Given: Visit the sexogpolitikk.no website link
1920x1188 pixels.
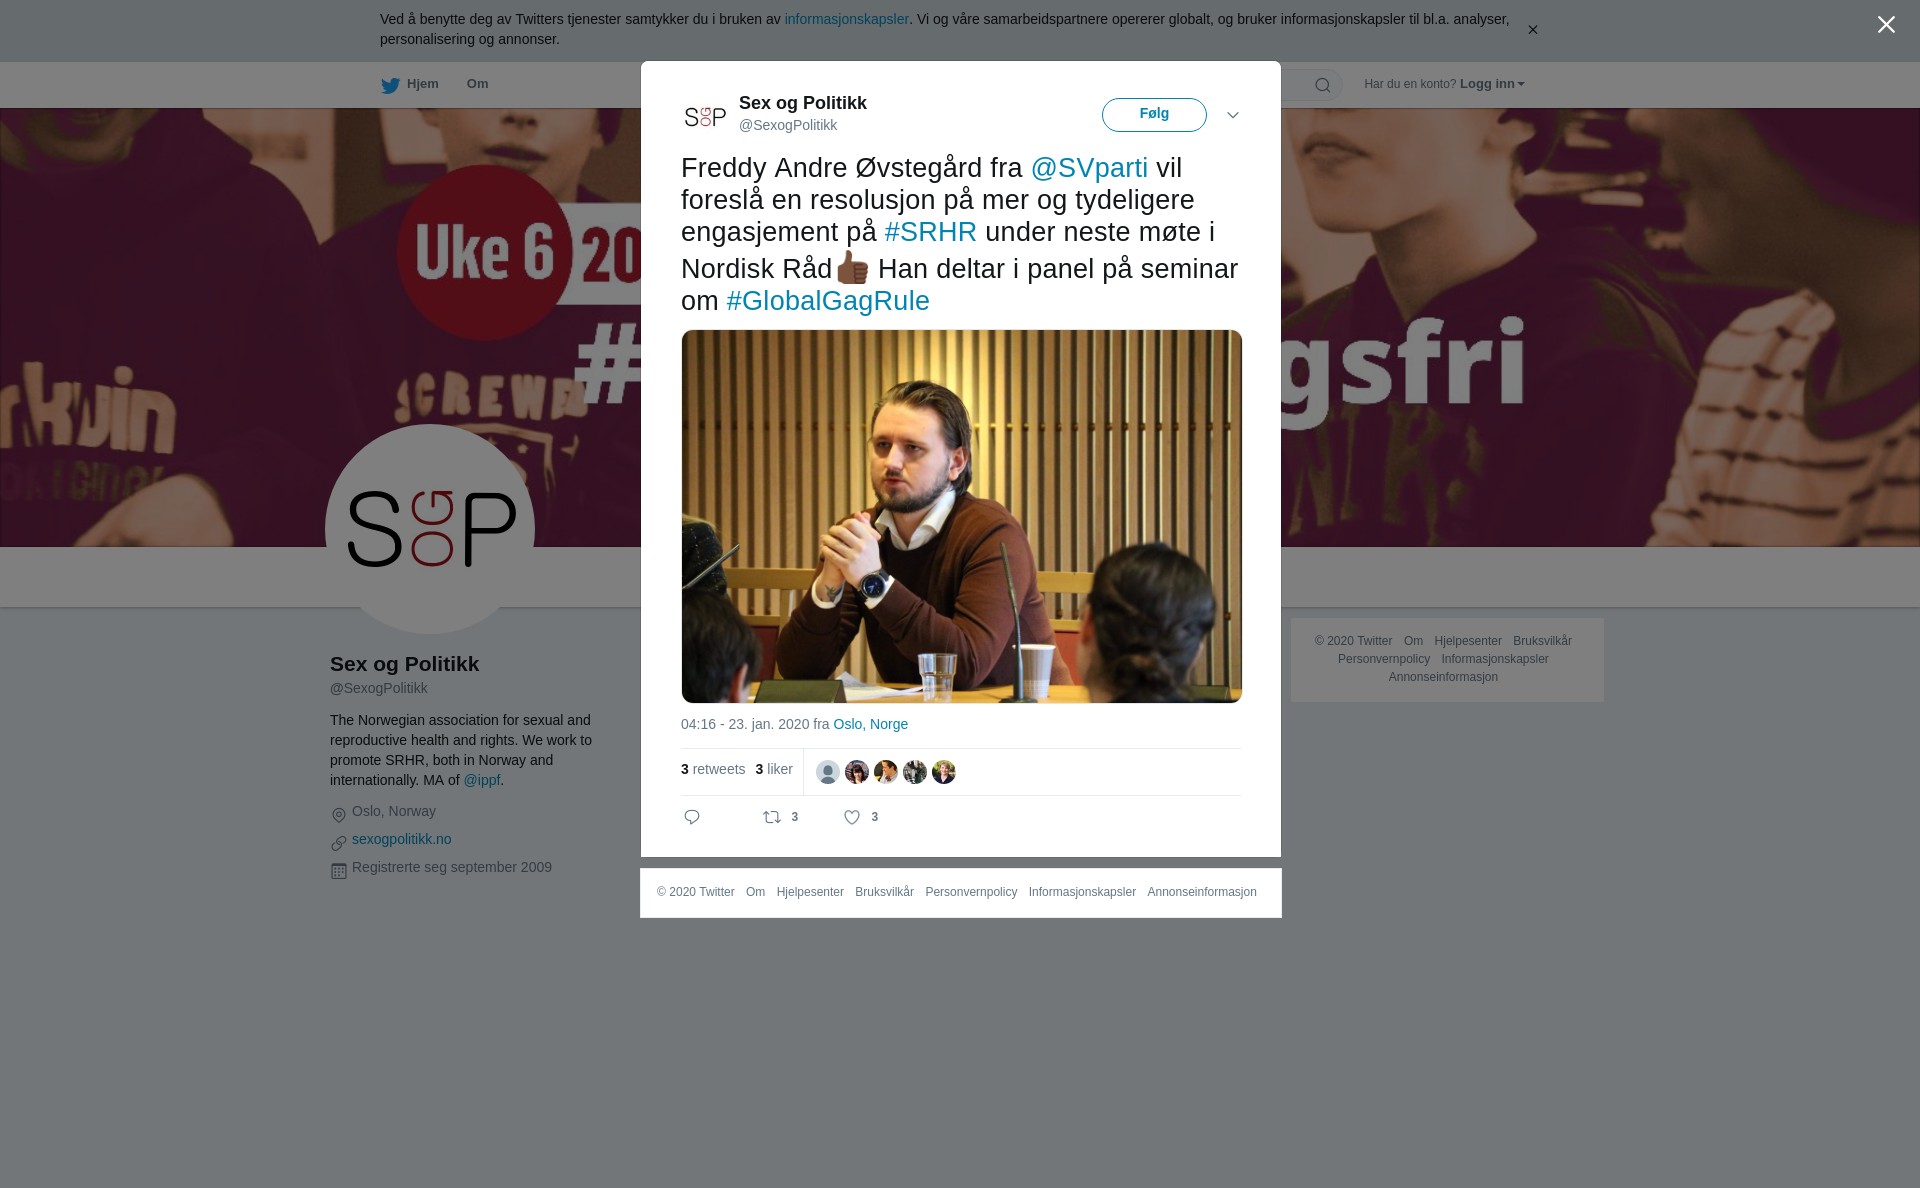Looking at the screenshot, I should pyautogui.click(x=401, y=839).
